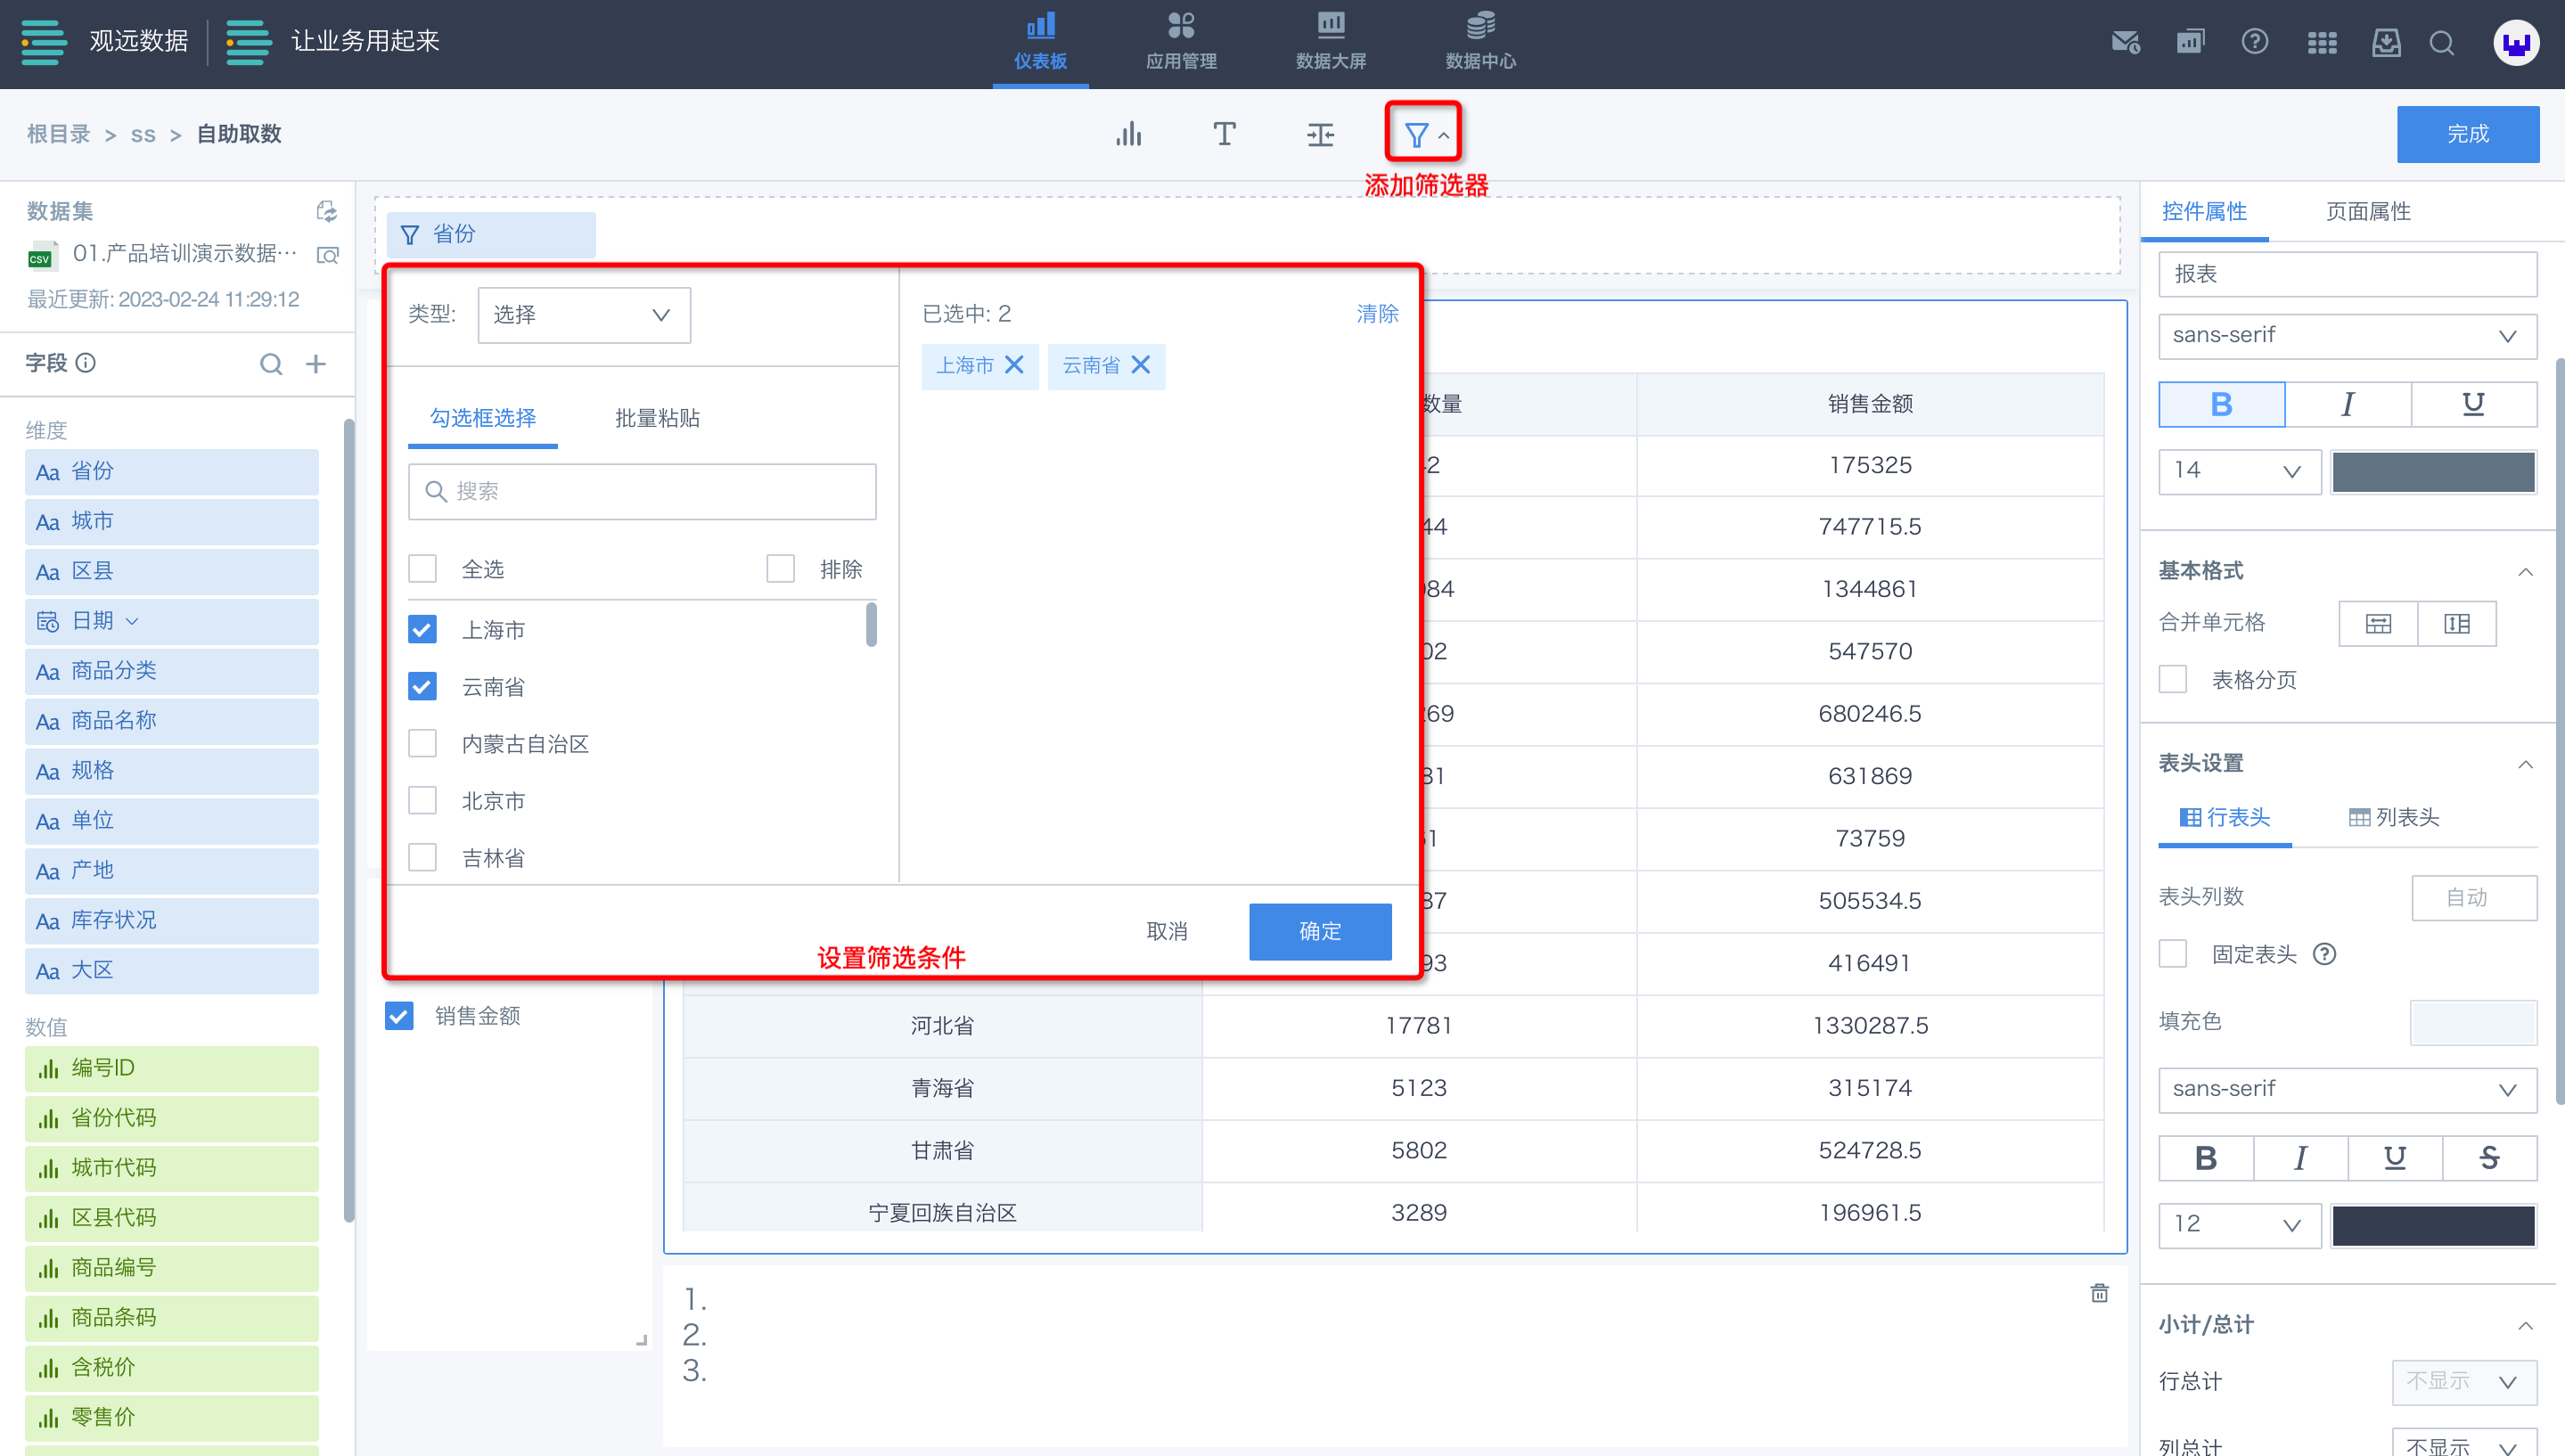Check the 内蒙古自治区 checkbox
The height and width of the screenshot is (1456, 2565).
pyautogui.click(x=422, y=744)
